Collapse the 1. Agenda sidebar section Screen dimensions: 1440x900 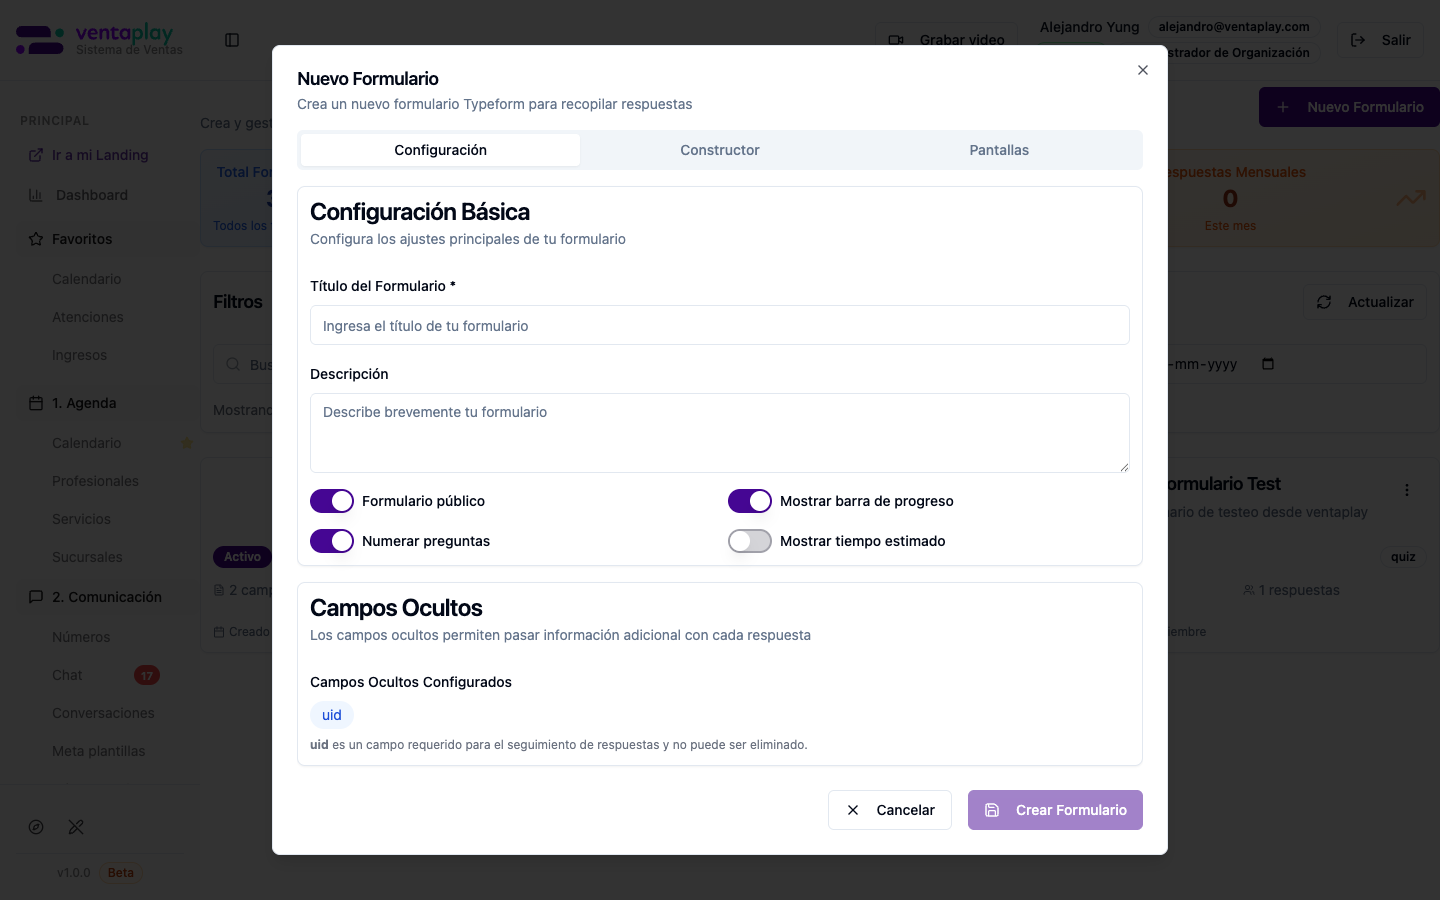(84, 403)
